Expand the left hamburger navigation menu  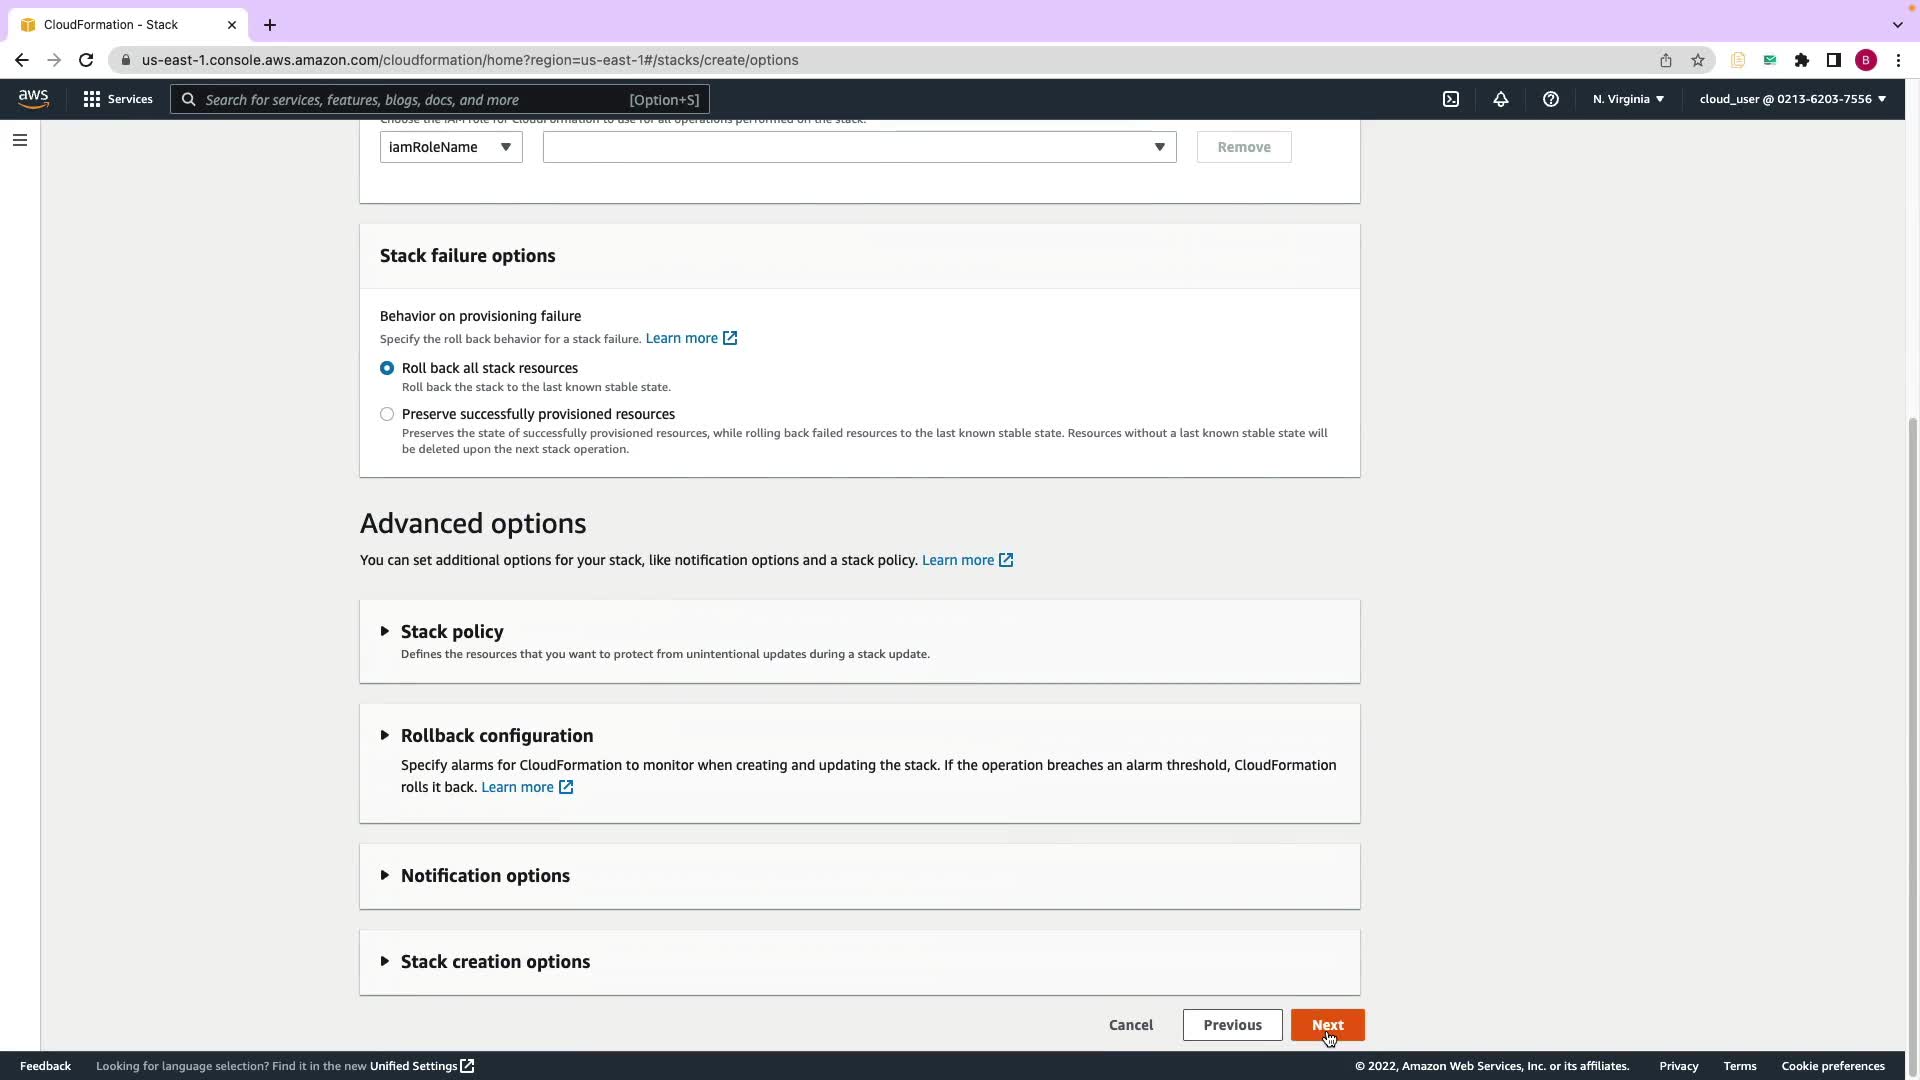pyautogui.click(x=20, y=140)
